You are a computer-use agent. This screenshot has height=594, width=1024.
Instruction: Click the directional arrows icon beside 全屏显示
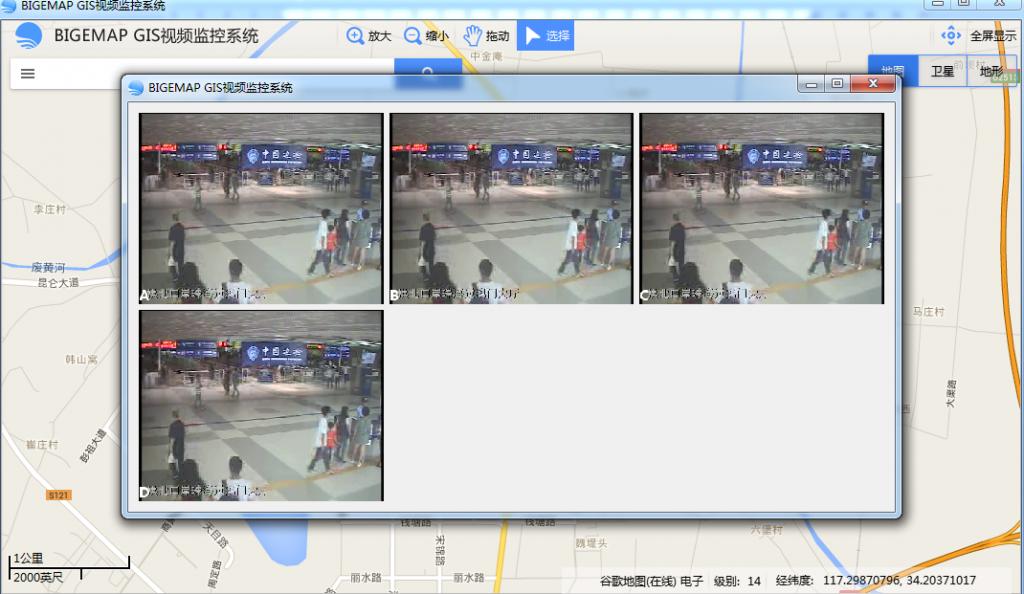coord(951,34)
